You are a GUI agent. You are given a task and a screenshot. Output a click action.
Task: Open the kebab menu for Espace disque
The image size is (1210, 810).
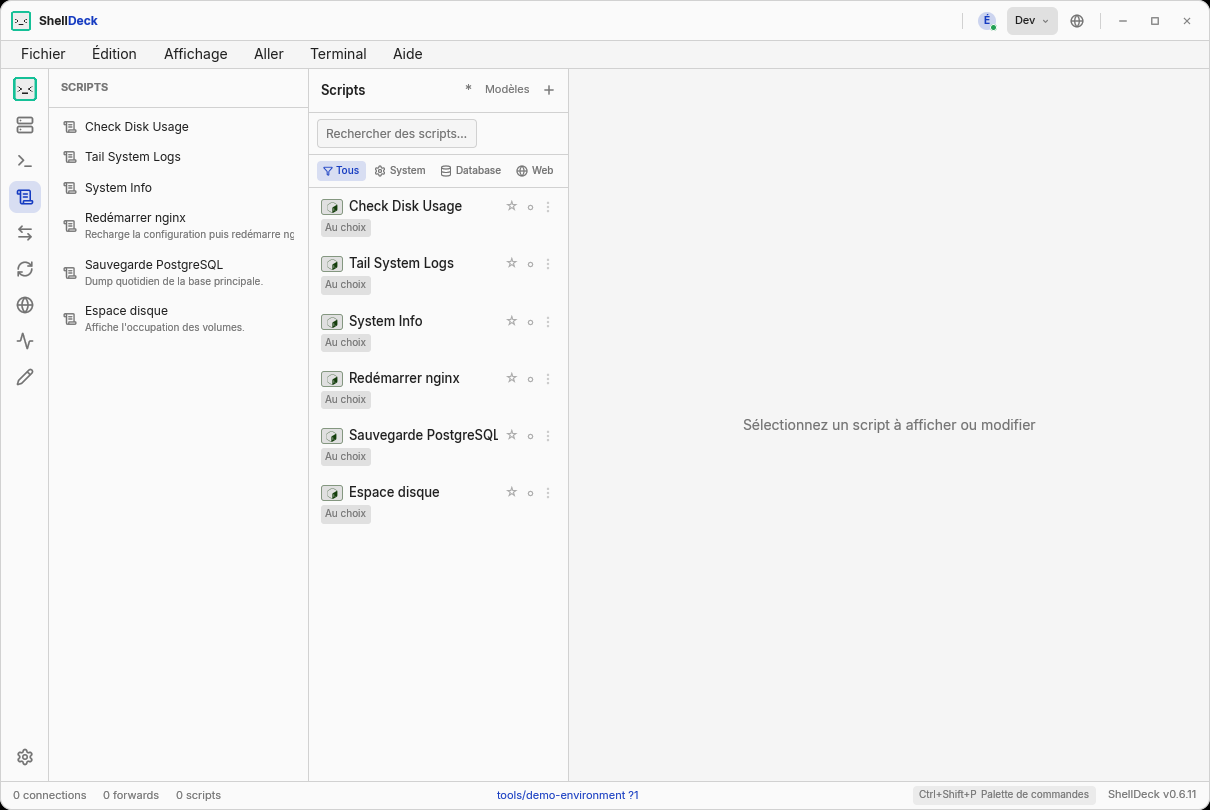tap(548, 493)
